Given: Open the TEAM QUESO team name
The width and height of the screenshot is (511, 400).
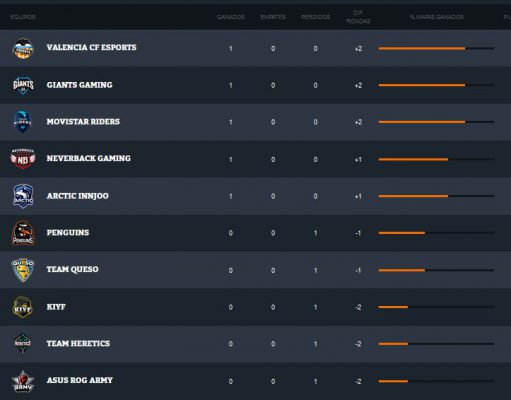Looking at the screenshot, I should (72, 269).
